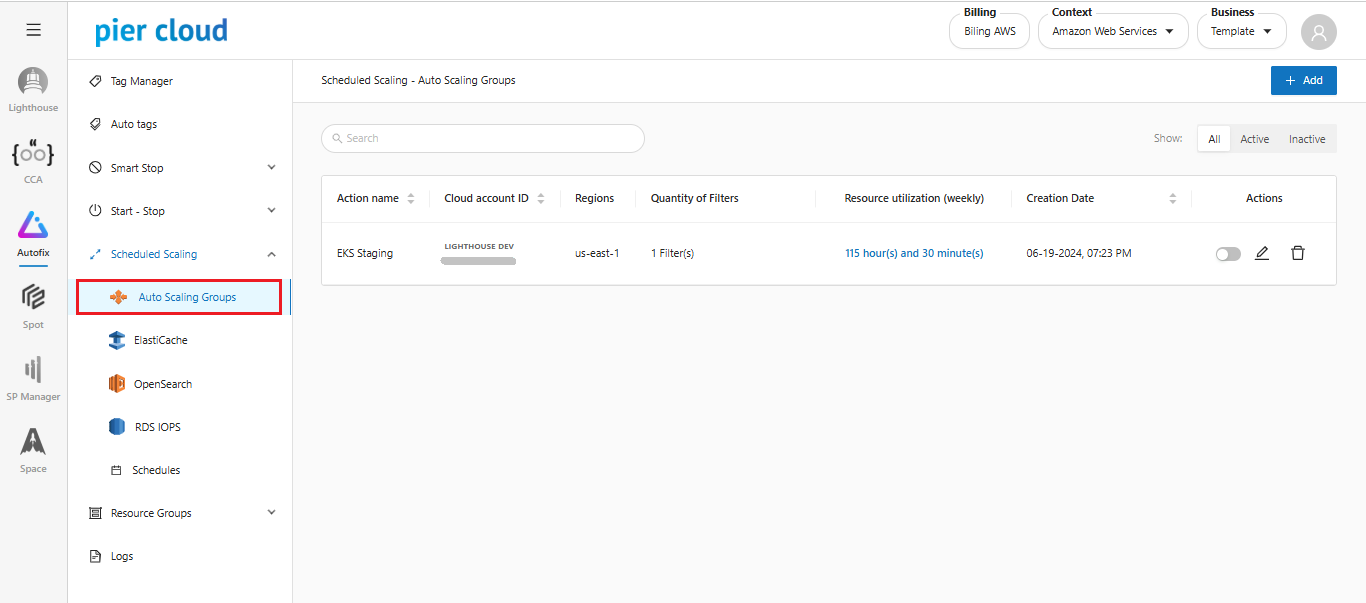Open the SP Manager icon

coord(33,370)
